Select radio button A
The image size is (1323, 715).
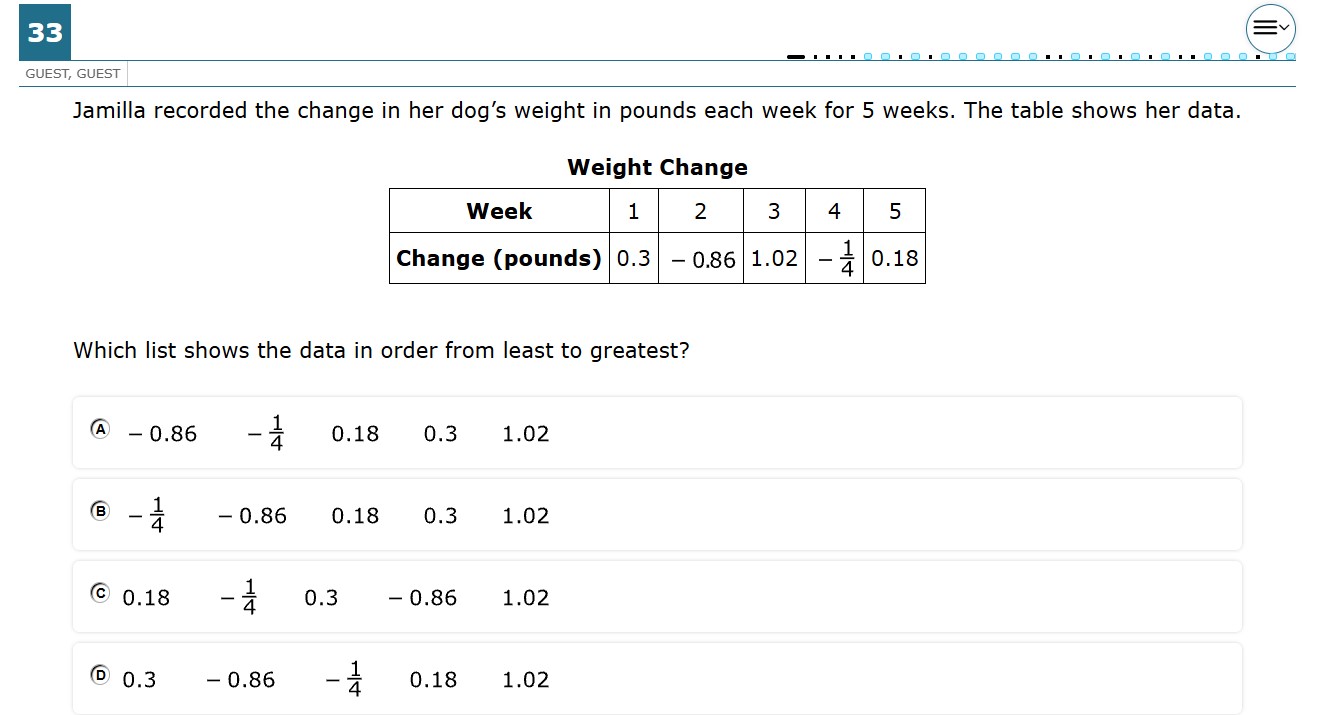click(99, 428)
